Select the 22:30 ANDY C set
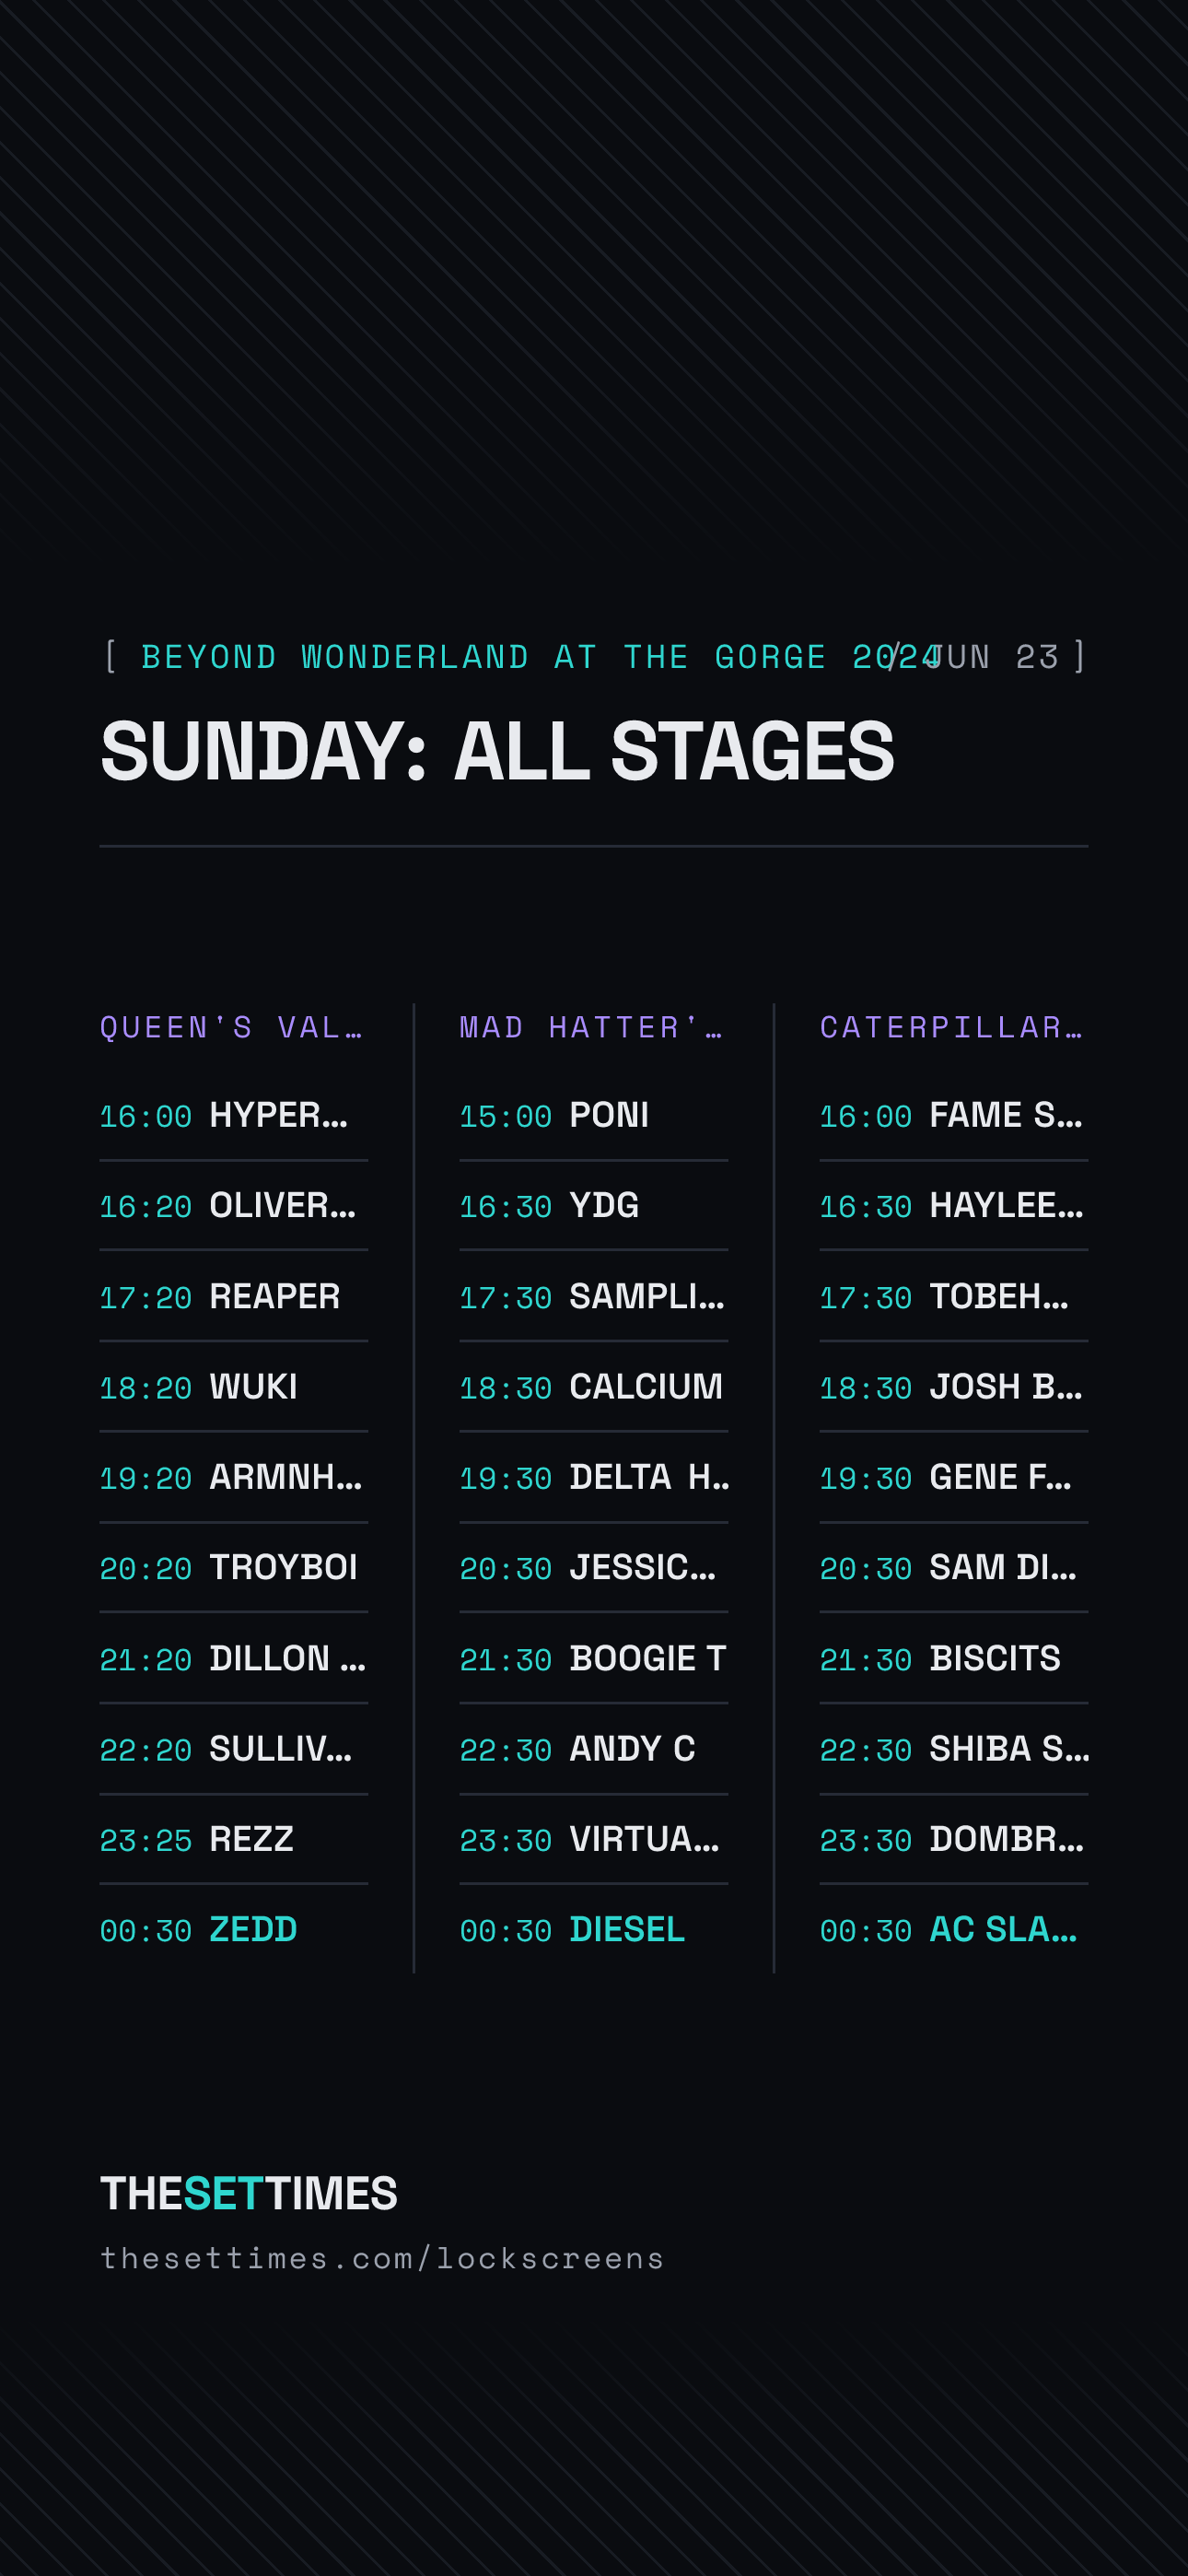This screenshot has width=1188, height=2576. tap(593, 1749)
